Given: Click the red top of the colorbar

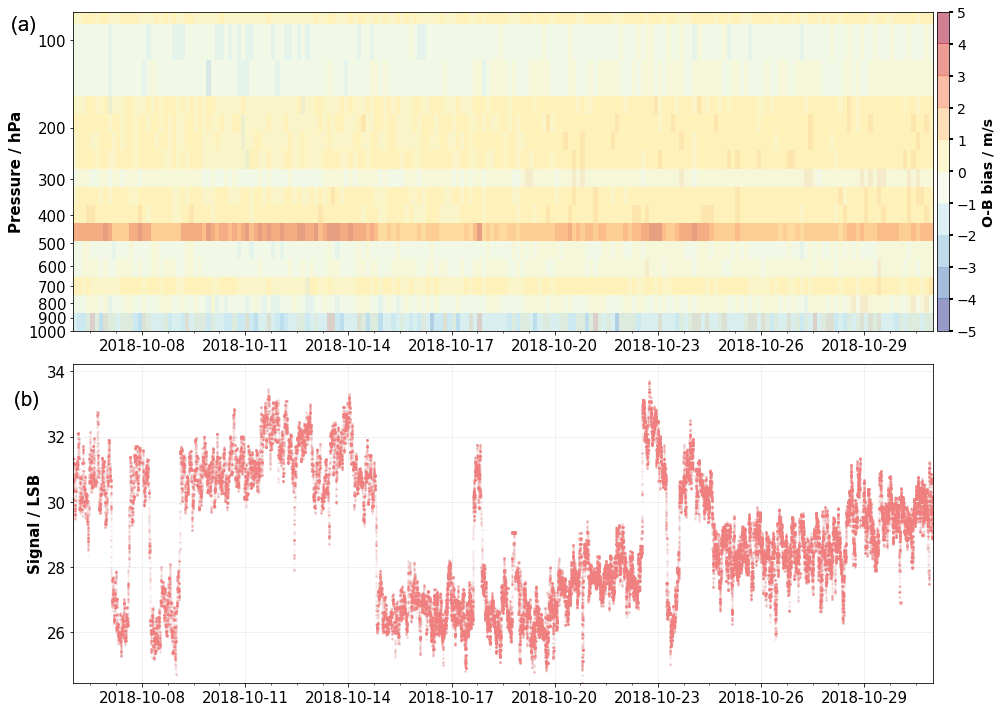Looking at the screenshot, I should (942, 20).
